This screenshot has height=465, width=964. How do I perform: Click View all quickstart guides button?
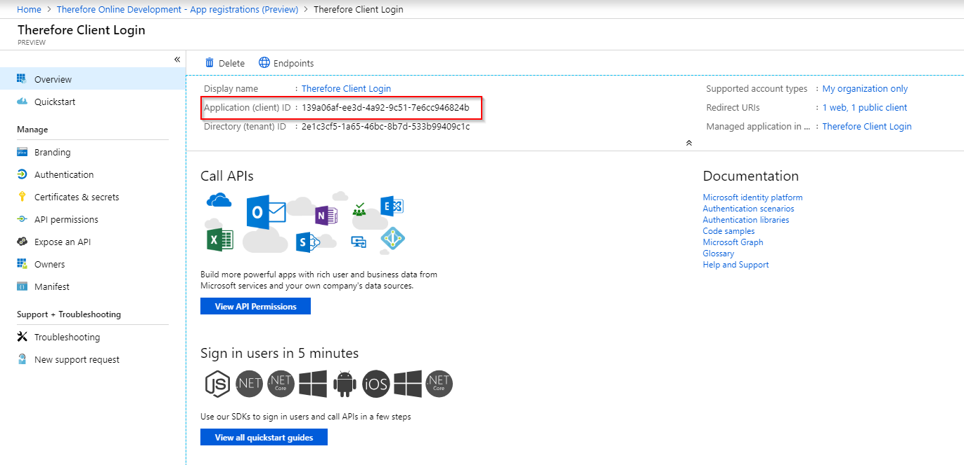click(264, 437)
